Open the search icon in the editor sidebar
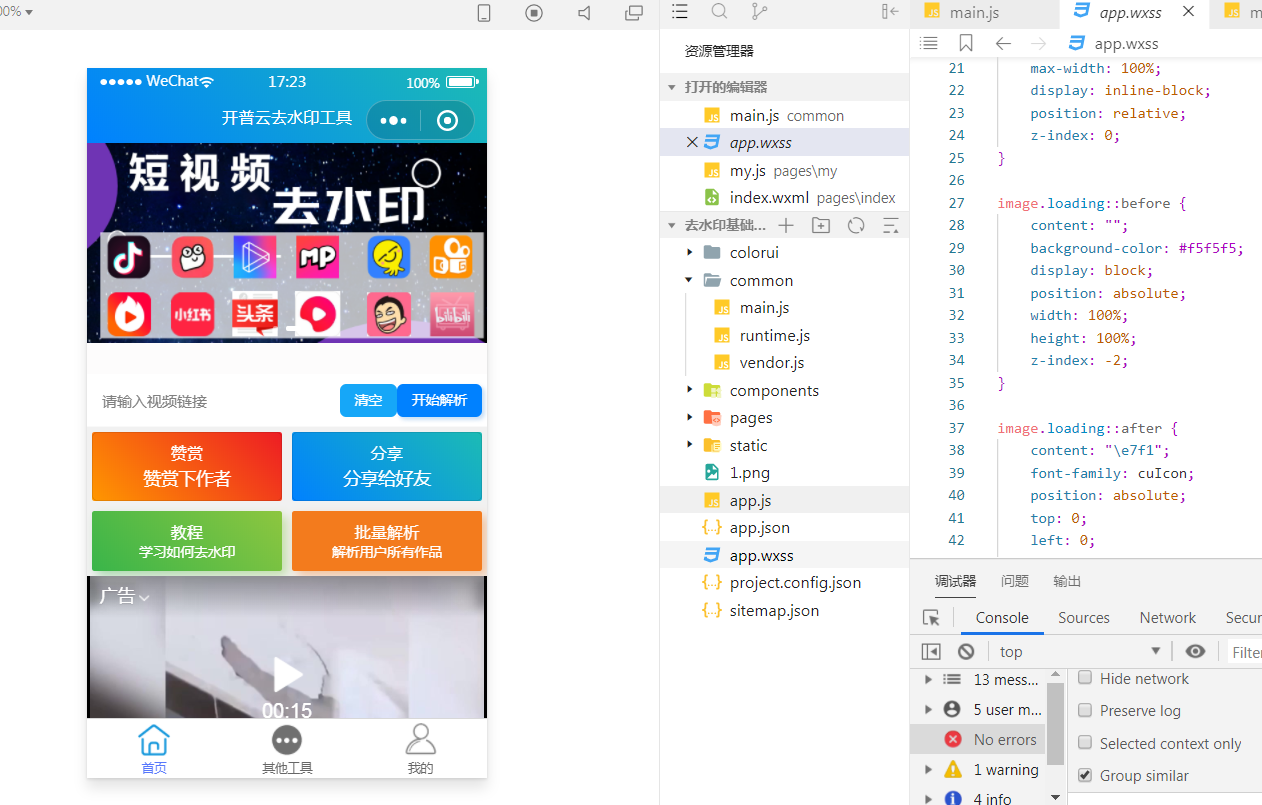This screenshot has height=805, width=1262. point(719,12)
